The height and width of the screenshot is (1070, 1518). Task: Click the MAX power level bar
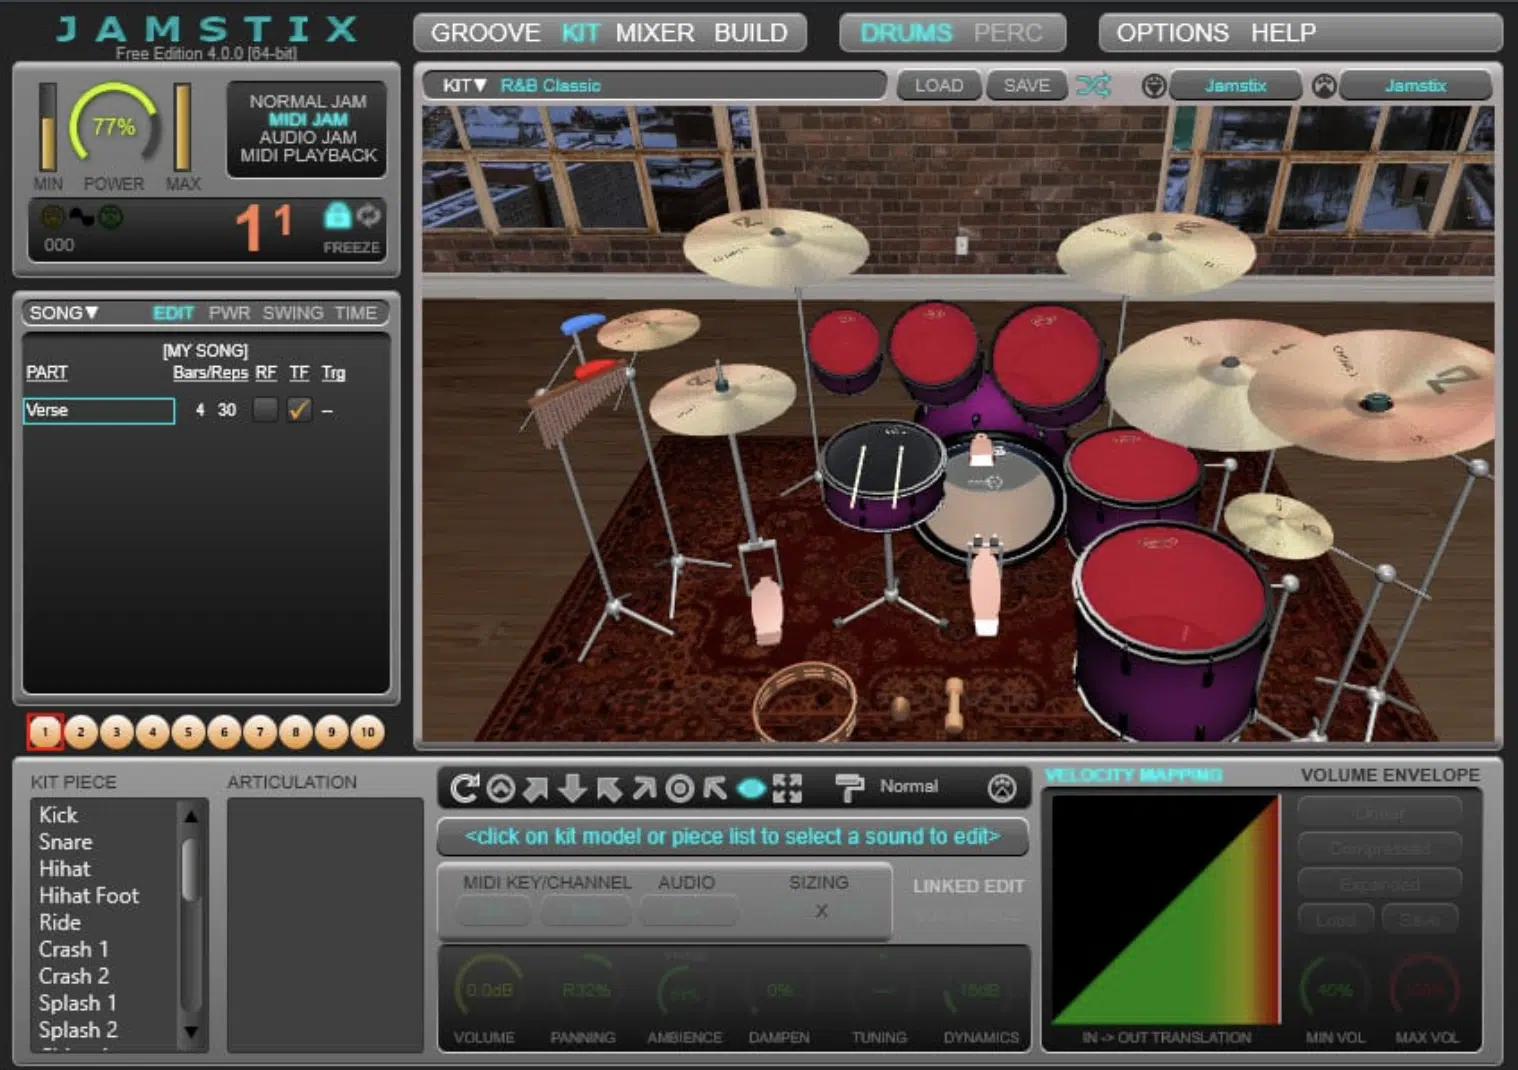coord(182,127)
